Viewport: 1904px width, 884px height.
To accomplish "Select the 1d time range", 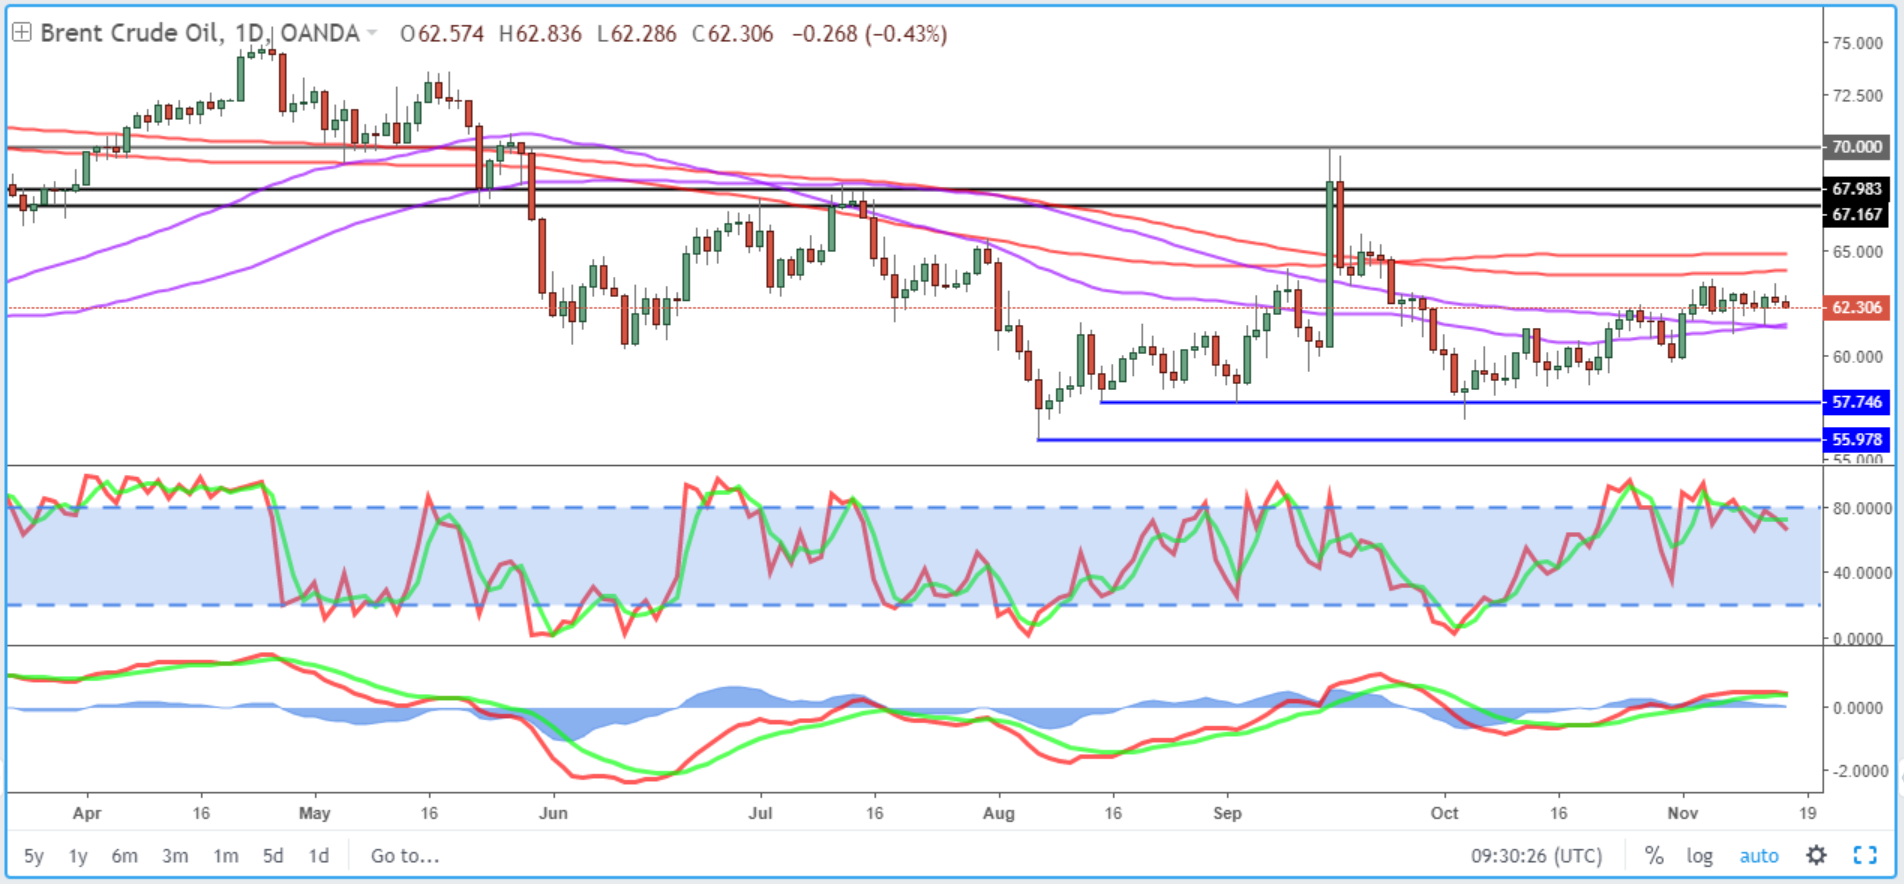I will click(318, 856).
